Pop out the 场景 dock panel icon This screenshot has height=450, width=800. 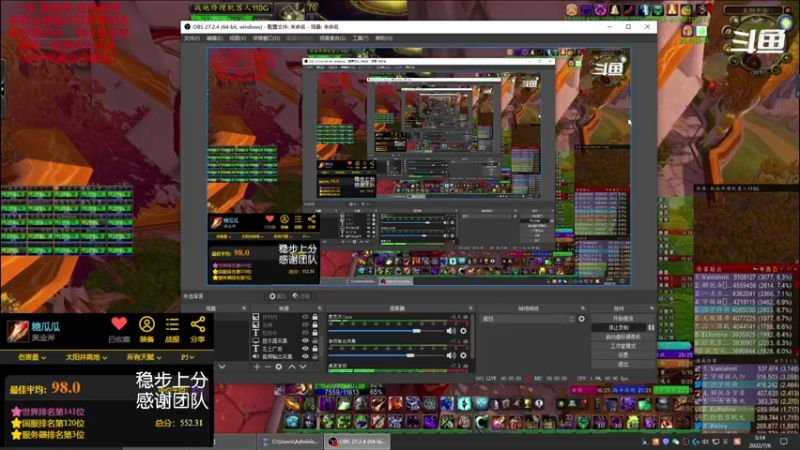(244, 308)
